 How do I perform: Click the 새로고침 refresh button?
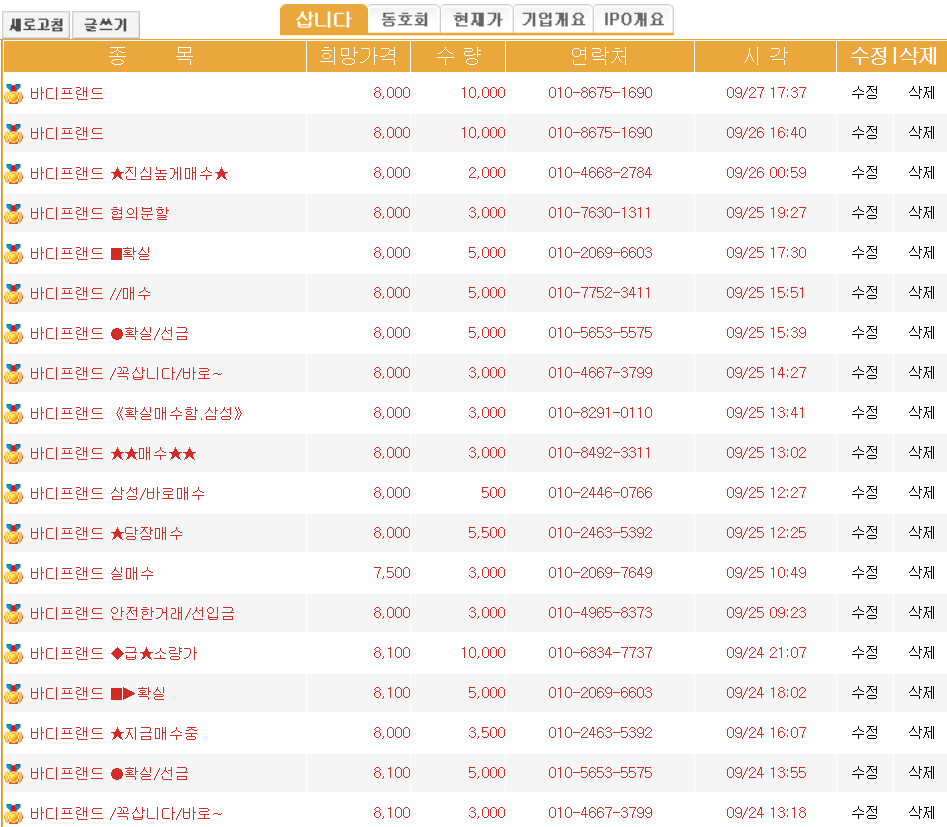pyautogui.click(x=36, y=25)
